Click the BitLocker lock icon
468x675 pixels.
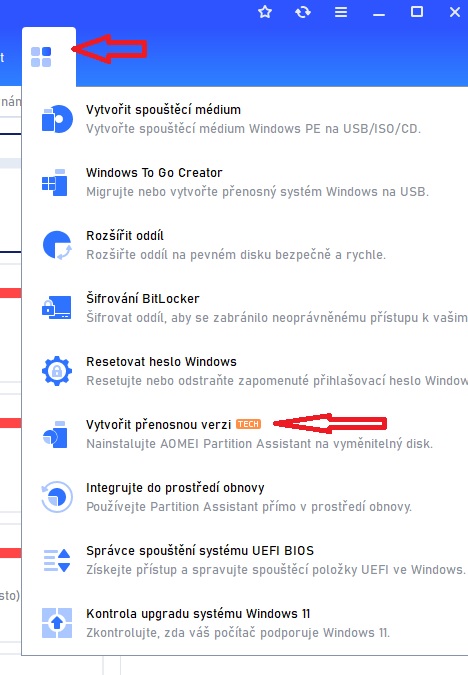tap(56, 307)
